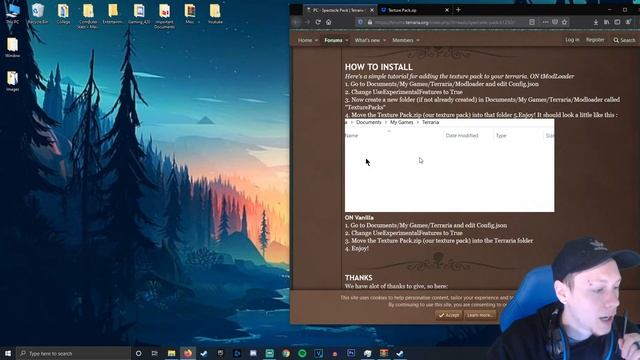This screenshot has height=360, width=640.
Task: Click the bookmark star in address bar
Action: [x=564, y=22]
